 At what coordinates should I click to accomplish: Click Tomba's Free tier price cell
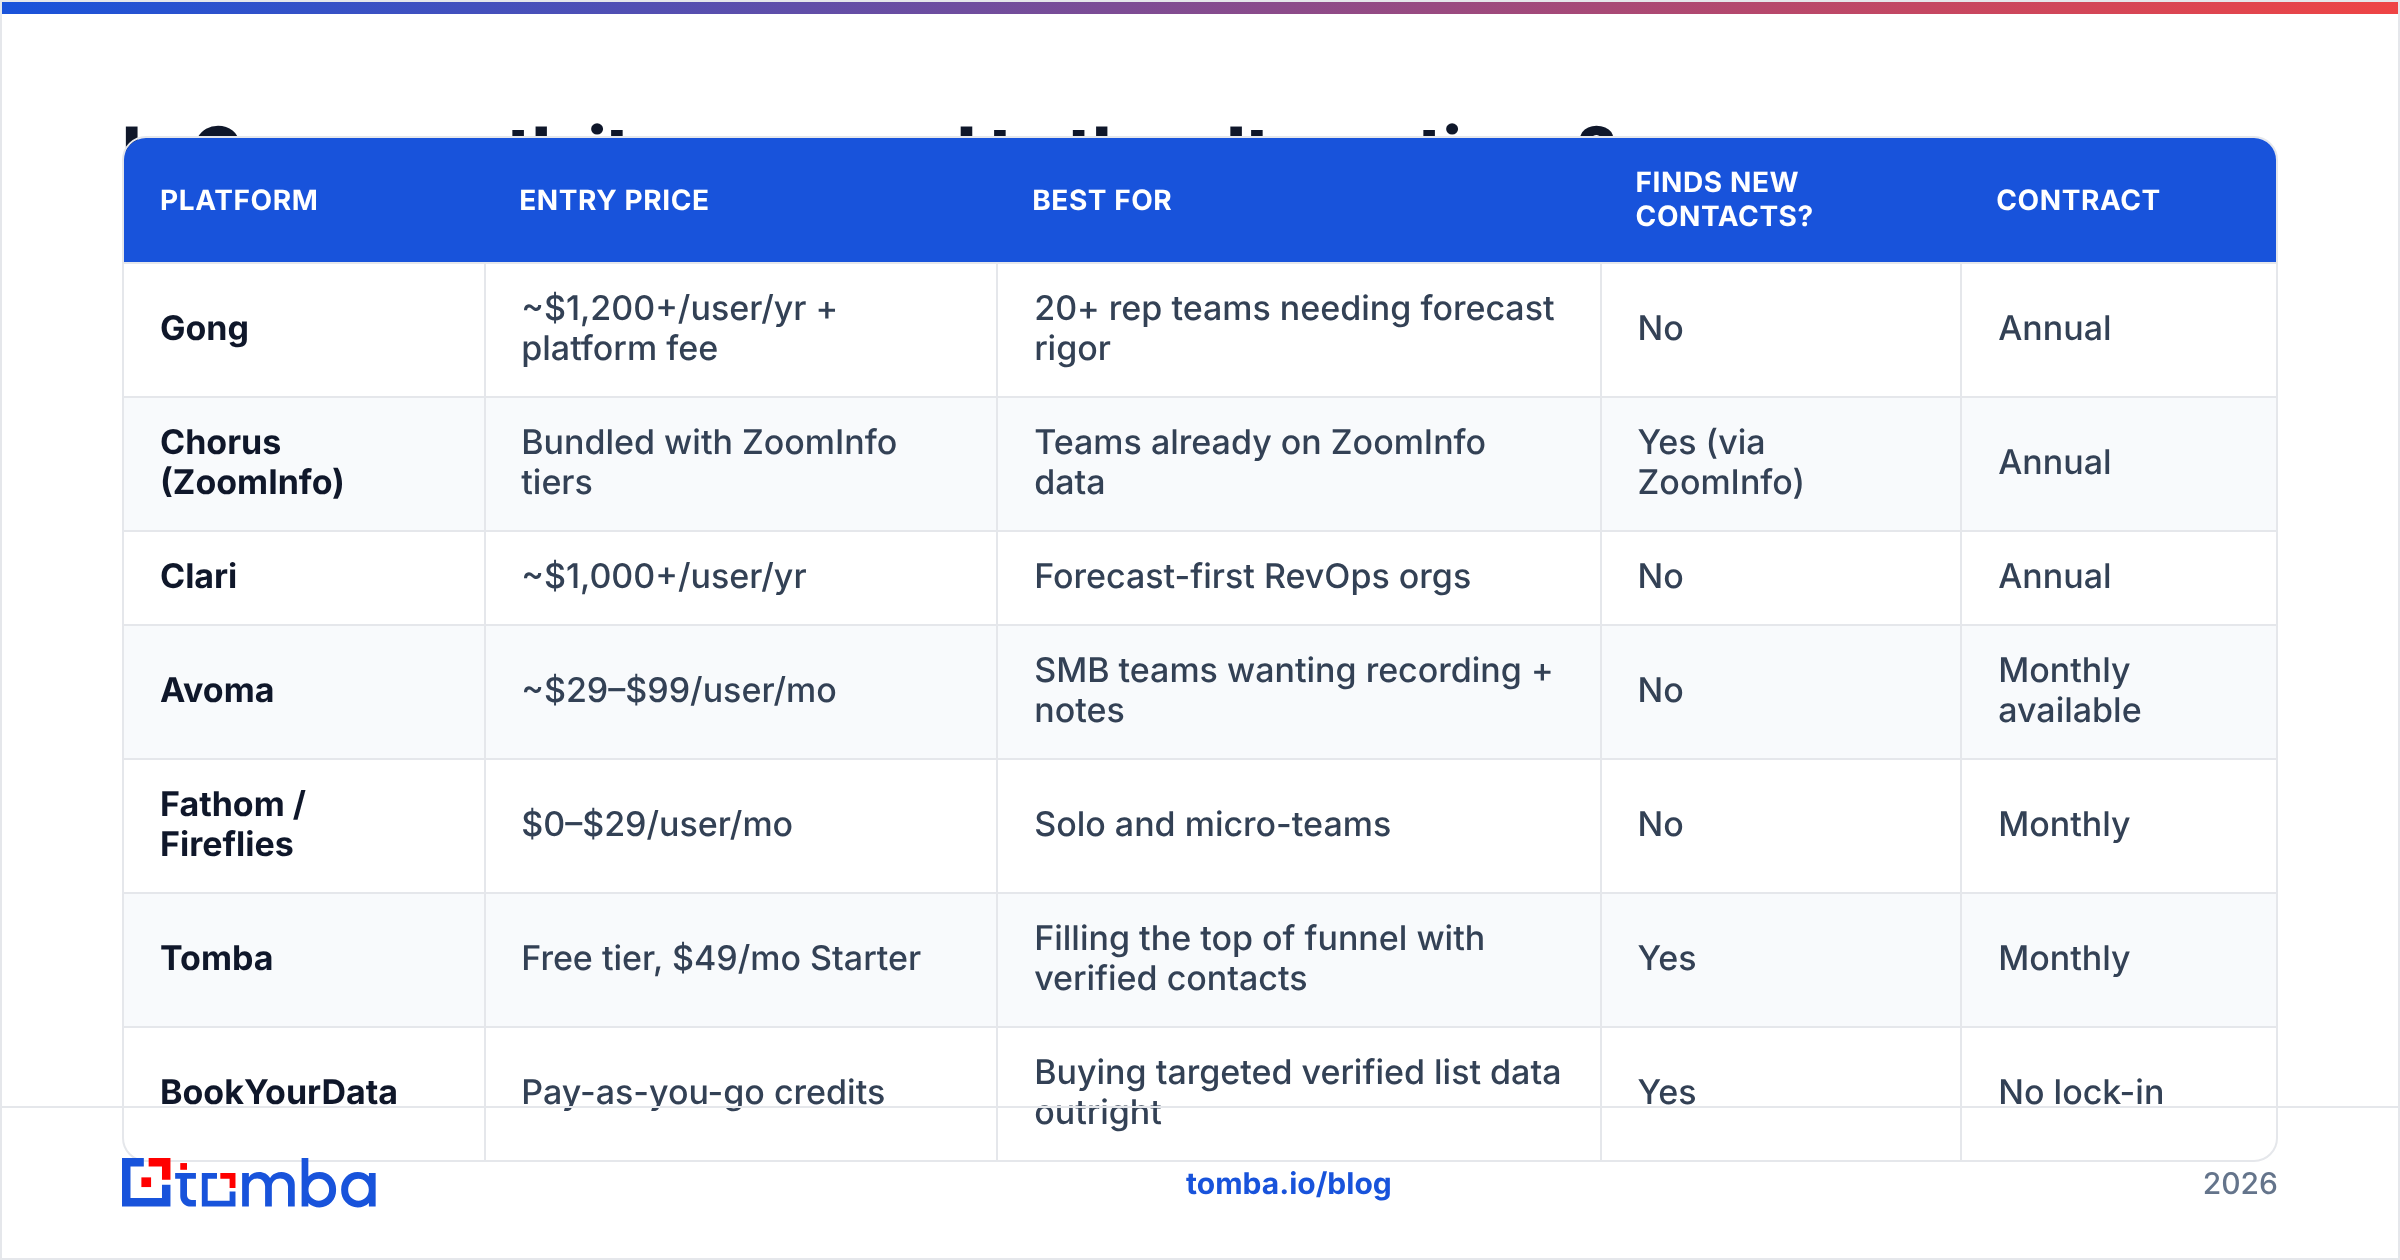pyautogui.click(x=721, y=958)
